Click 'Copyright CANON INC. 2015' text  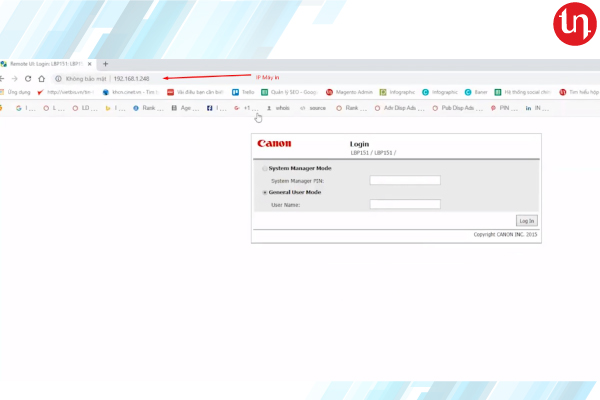[505, 234]
